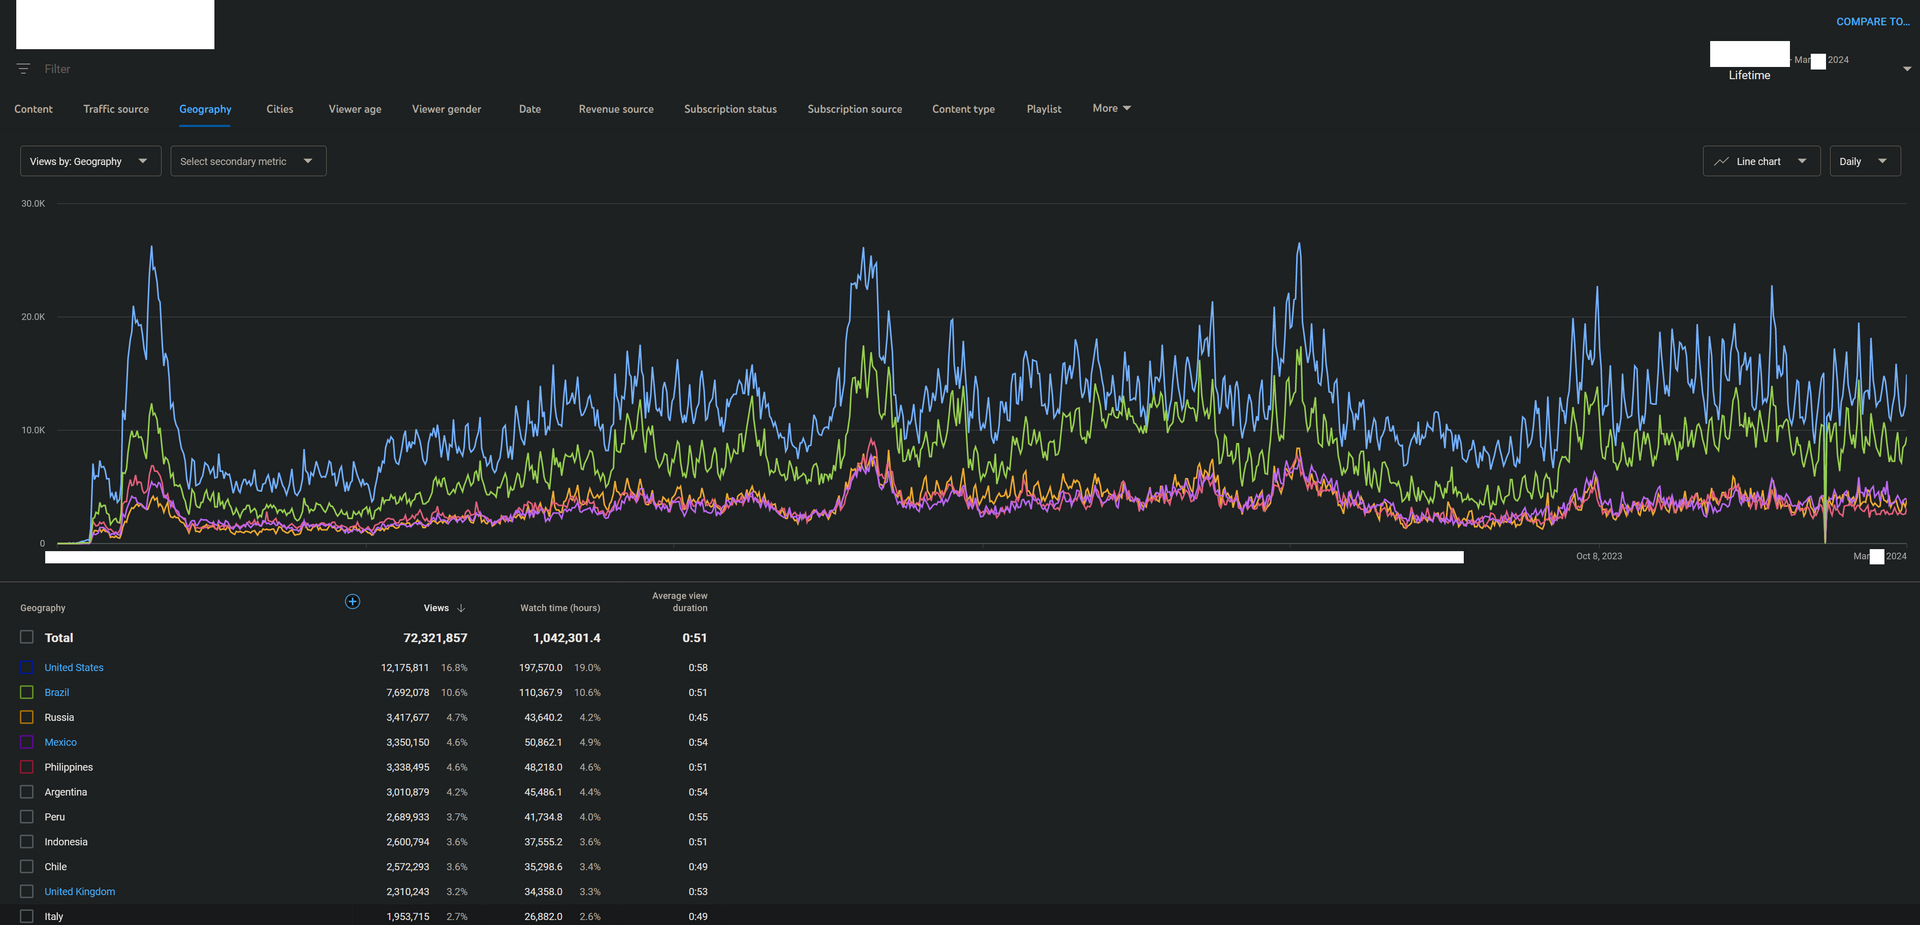Viewport: 1920px width, 925px height.
Task: Check the Indonesia row checkbox
Action: [27, 842]
